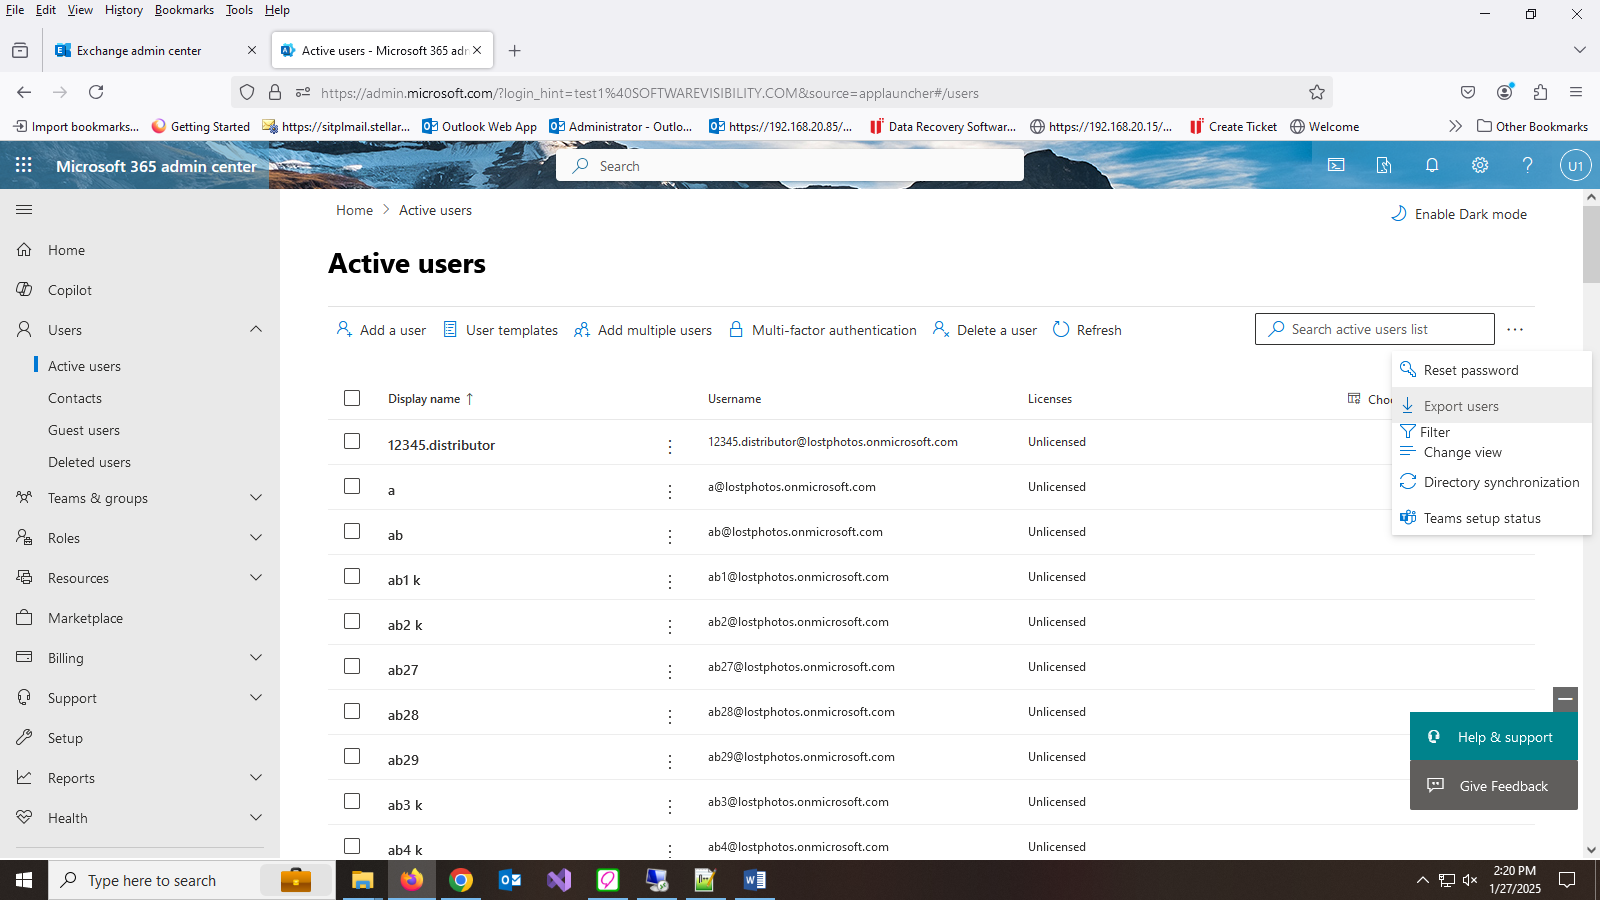Image resolution: width=1600 pixels, height=900 pixels.
Task: Select the checkbox for ab28 user
Action: 352,711
